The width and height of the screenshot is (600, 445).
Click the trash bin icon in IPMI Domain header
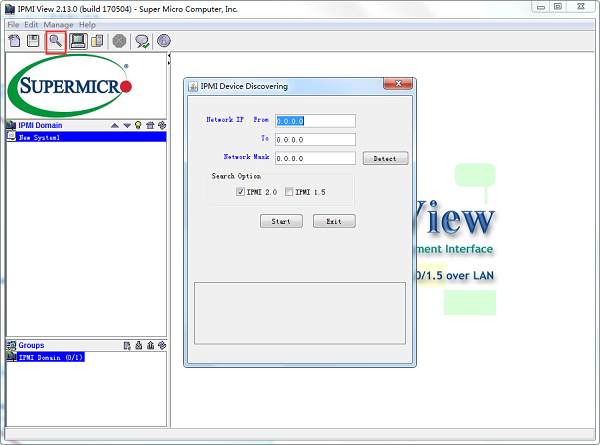(150, 125)
